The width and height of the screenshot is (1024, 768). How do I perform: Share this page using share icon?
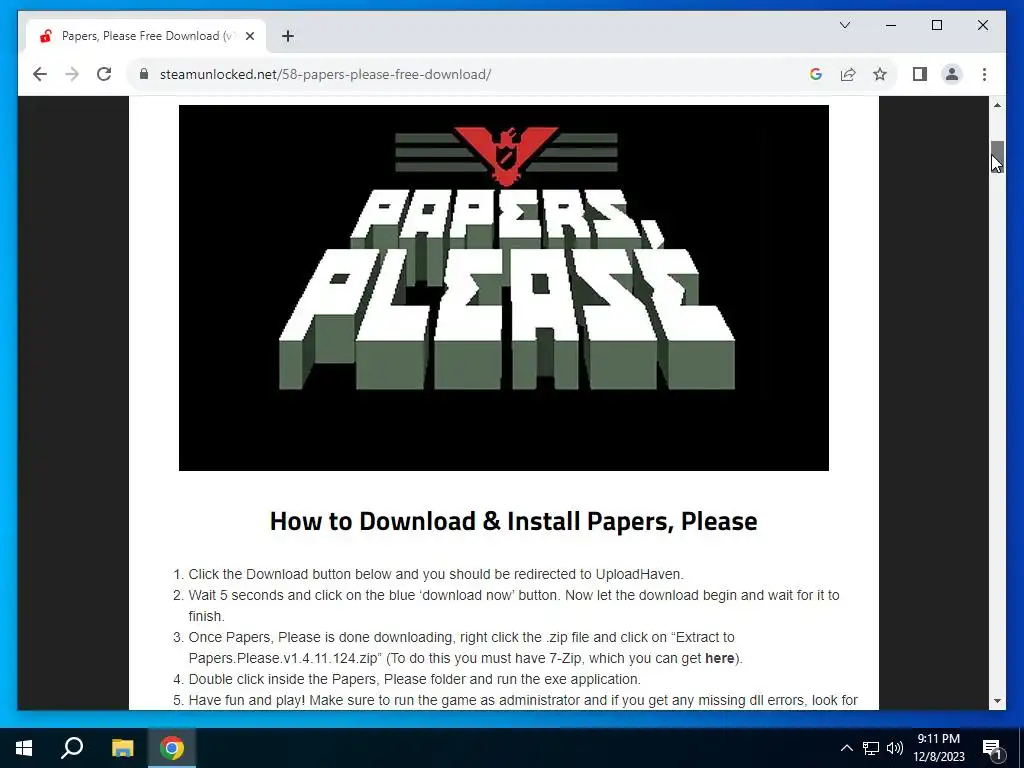coord(848,74)
